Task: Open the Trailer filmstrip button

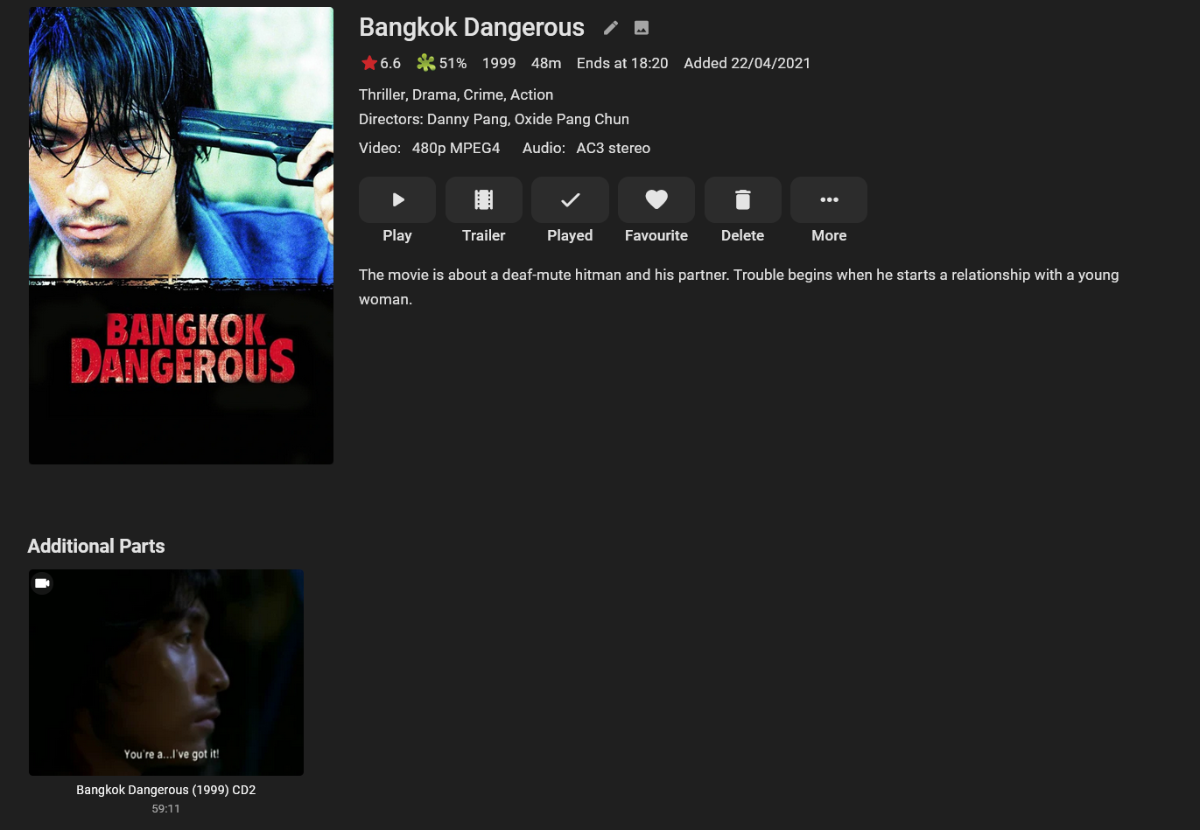Action: tap(484, 200)
